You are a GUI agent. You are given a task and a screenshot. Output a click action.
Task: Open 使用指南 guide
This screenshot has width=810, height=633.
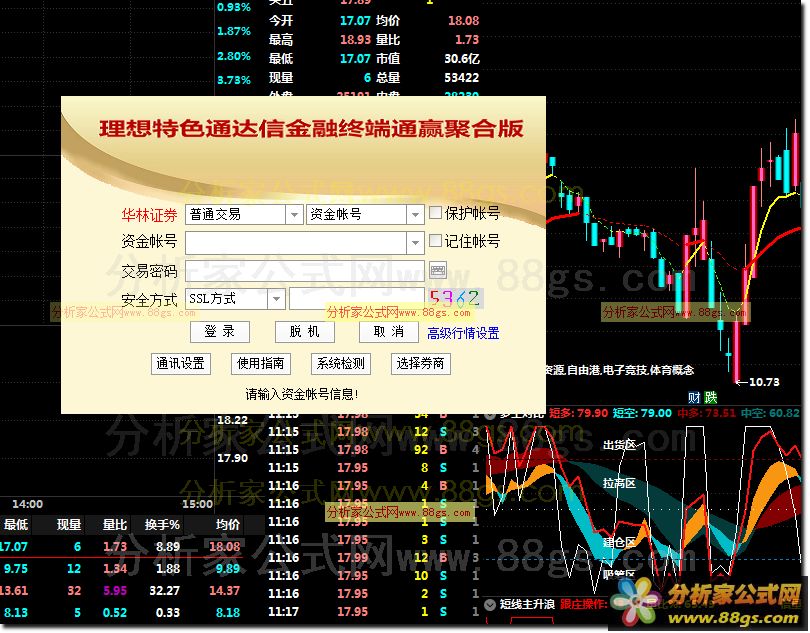(260, 364)
